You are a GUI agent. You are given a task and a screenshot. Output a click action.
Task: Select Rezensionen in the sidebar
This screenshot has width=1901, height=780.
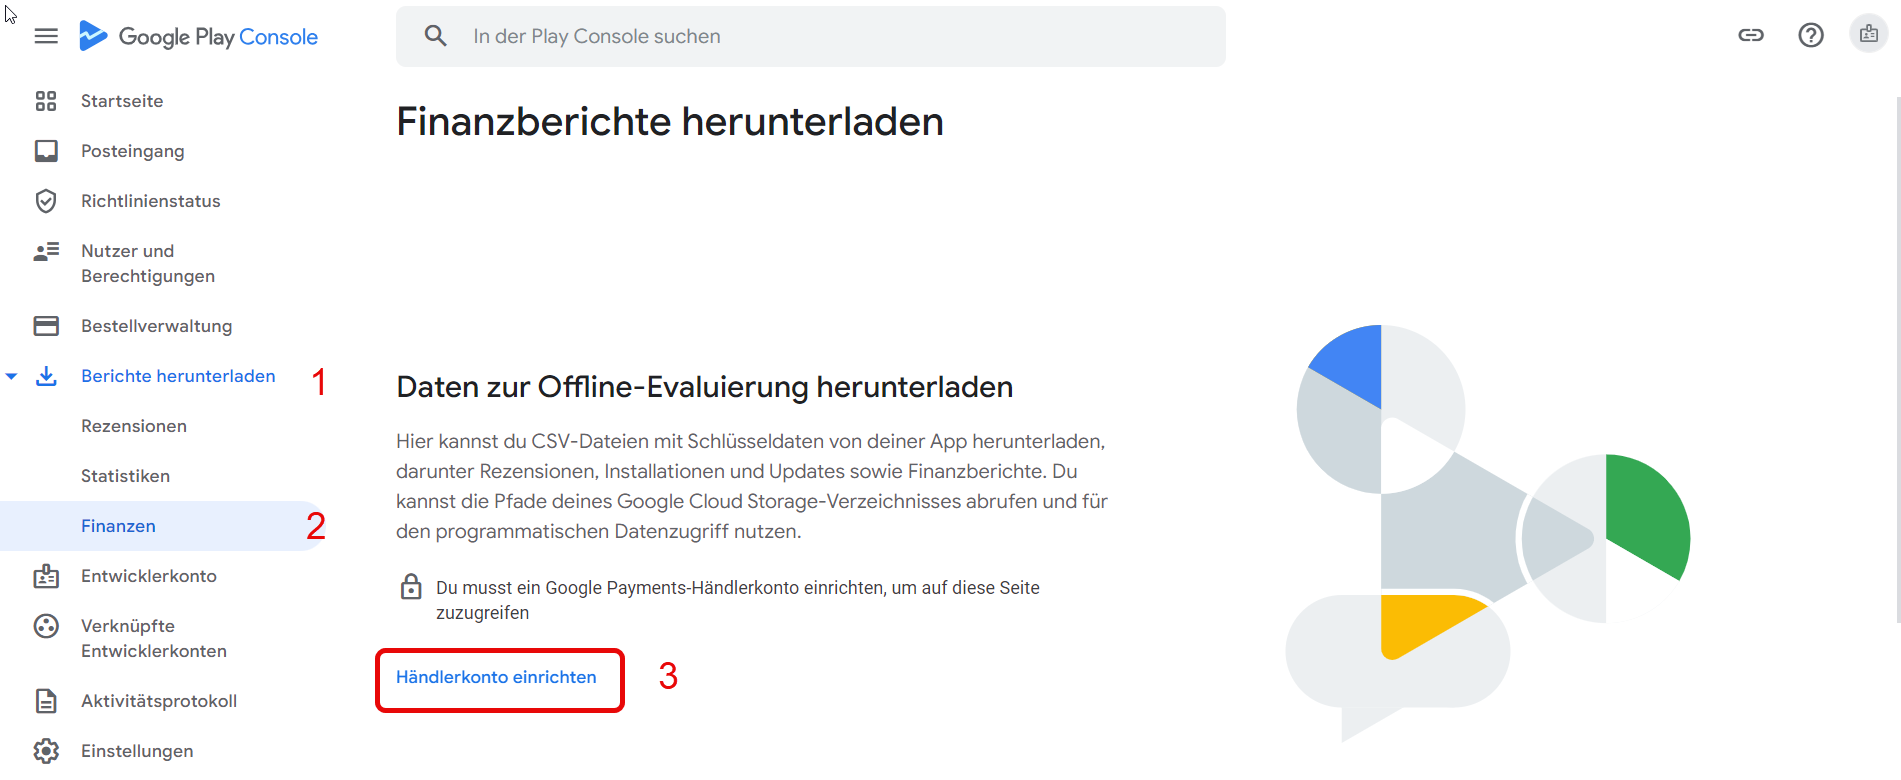pyautogui.click(x=134, y=426)
